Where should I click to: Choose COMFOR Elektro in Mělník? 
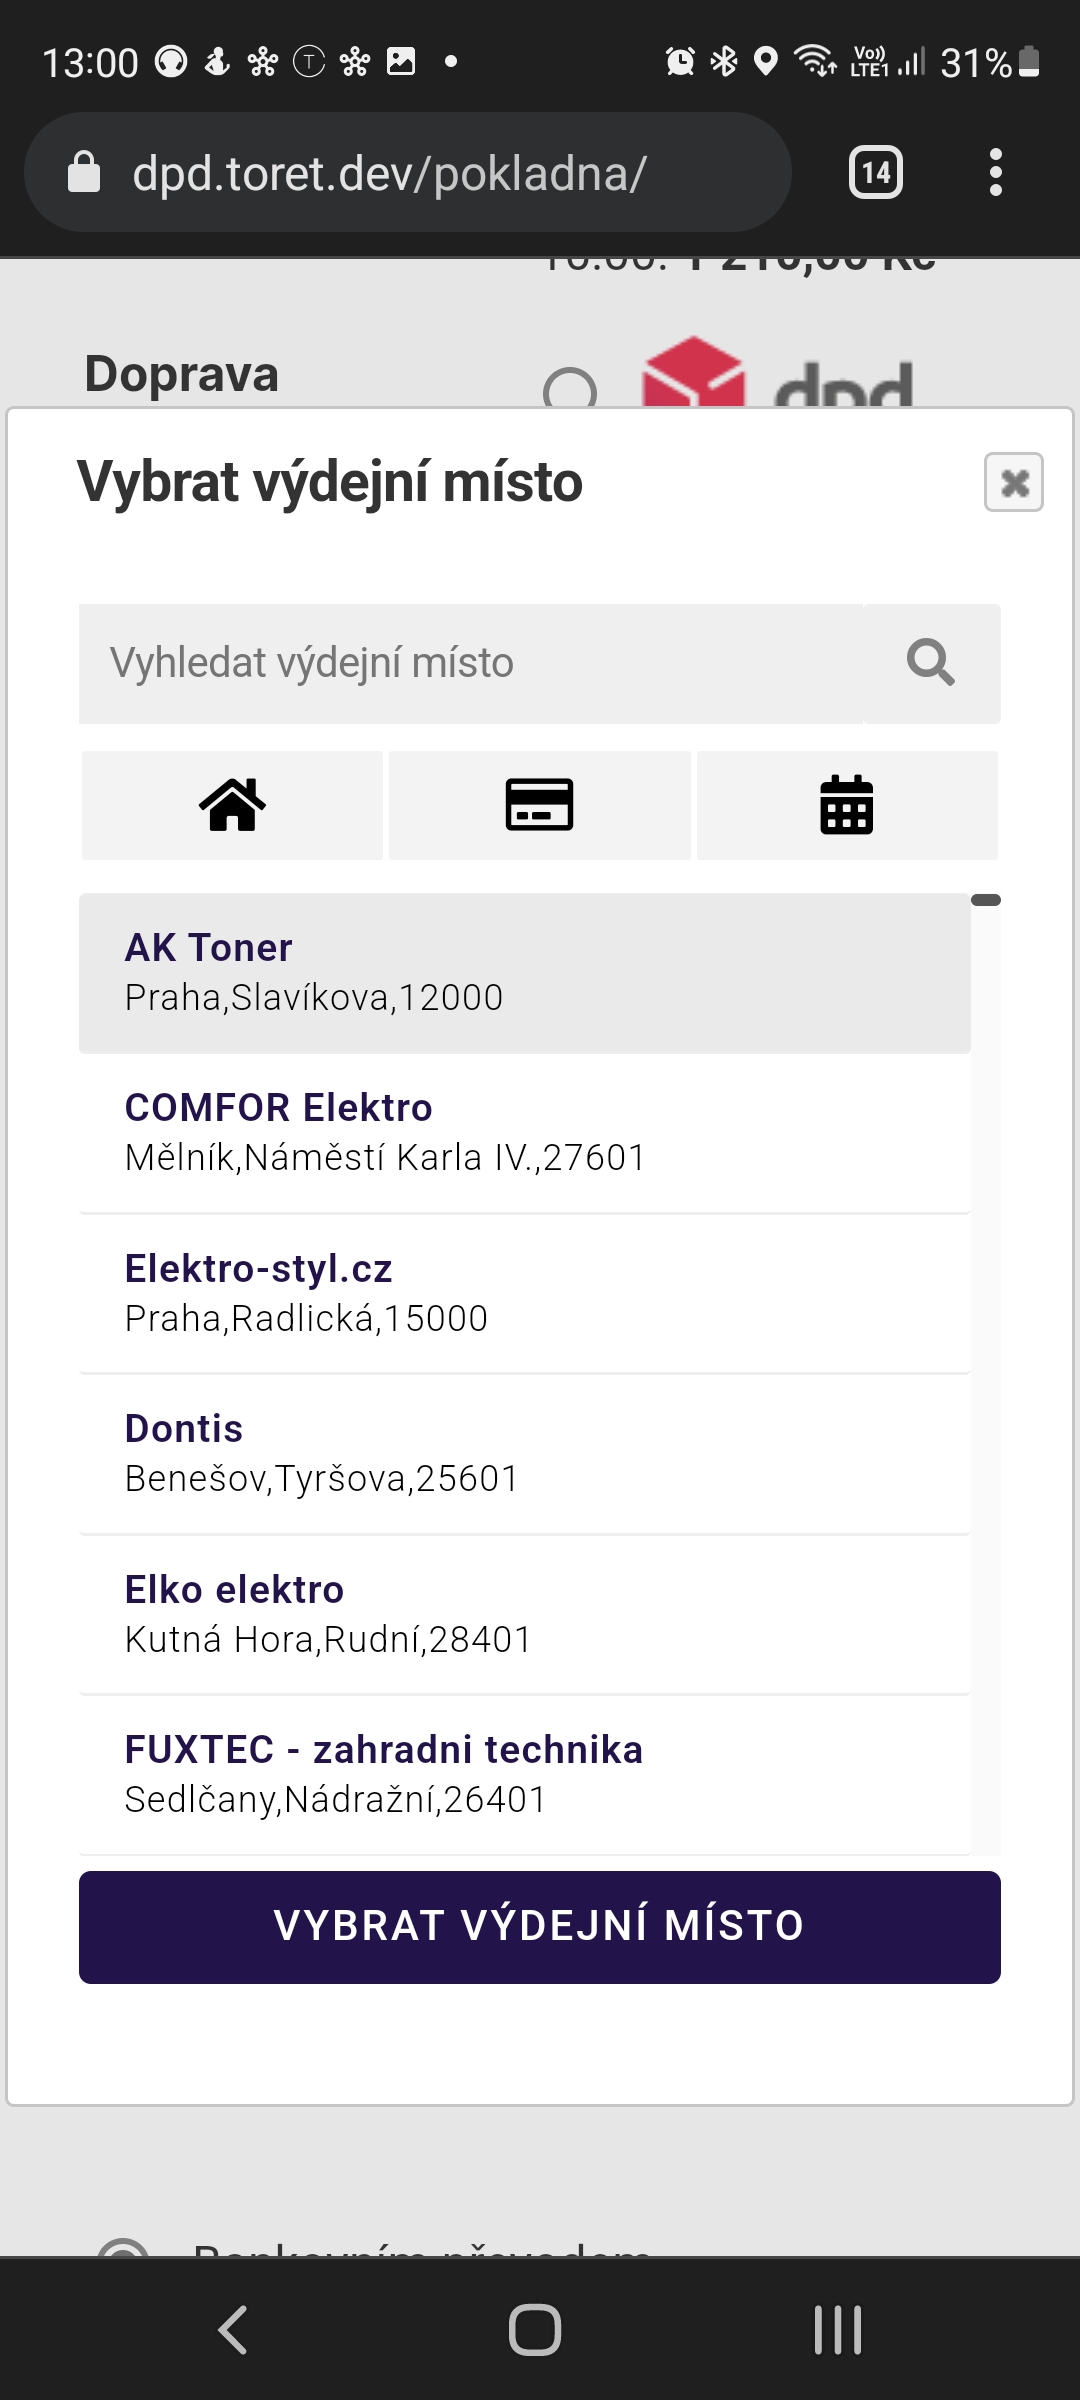click(x=525, y=1132)
